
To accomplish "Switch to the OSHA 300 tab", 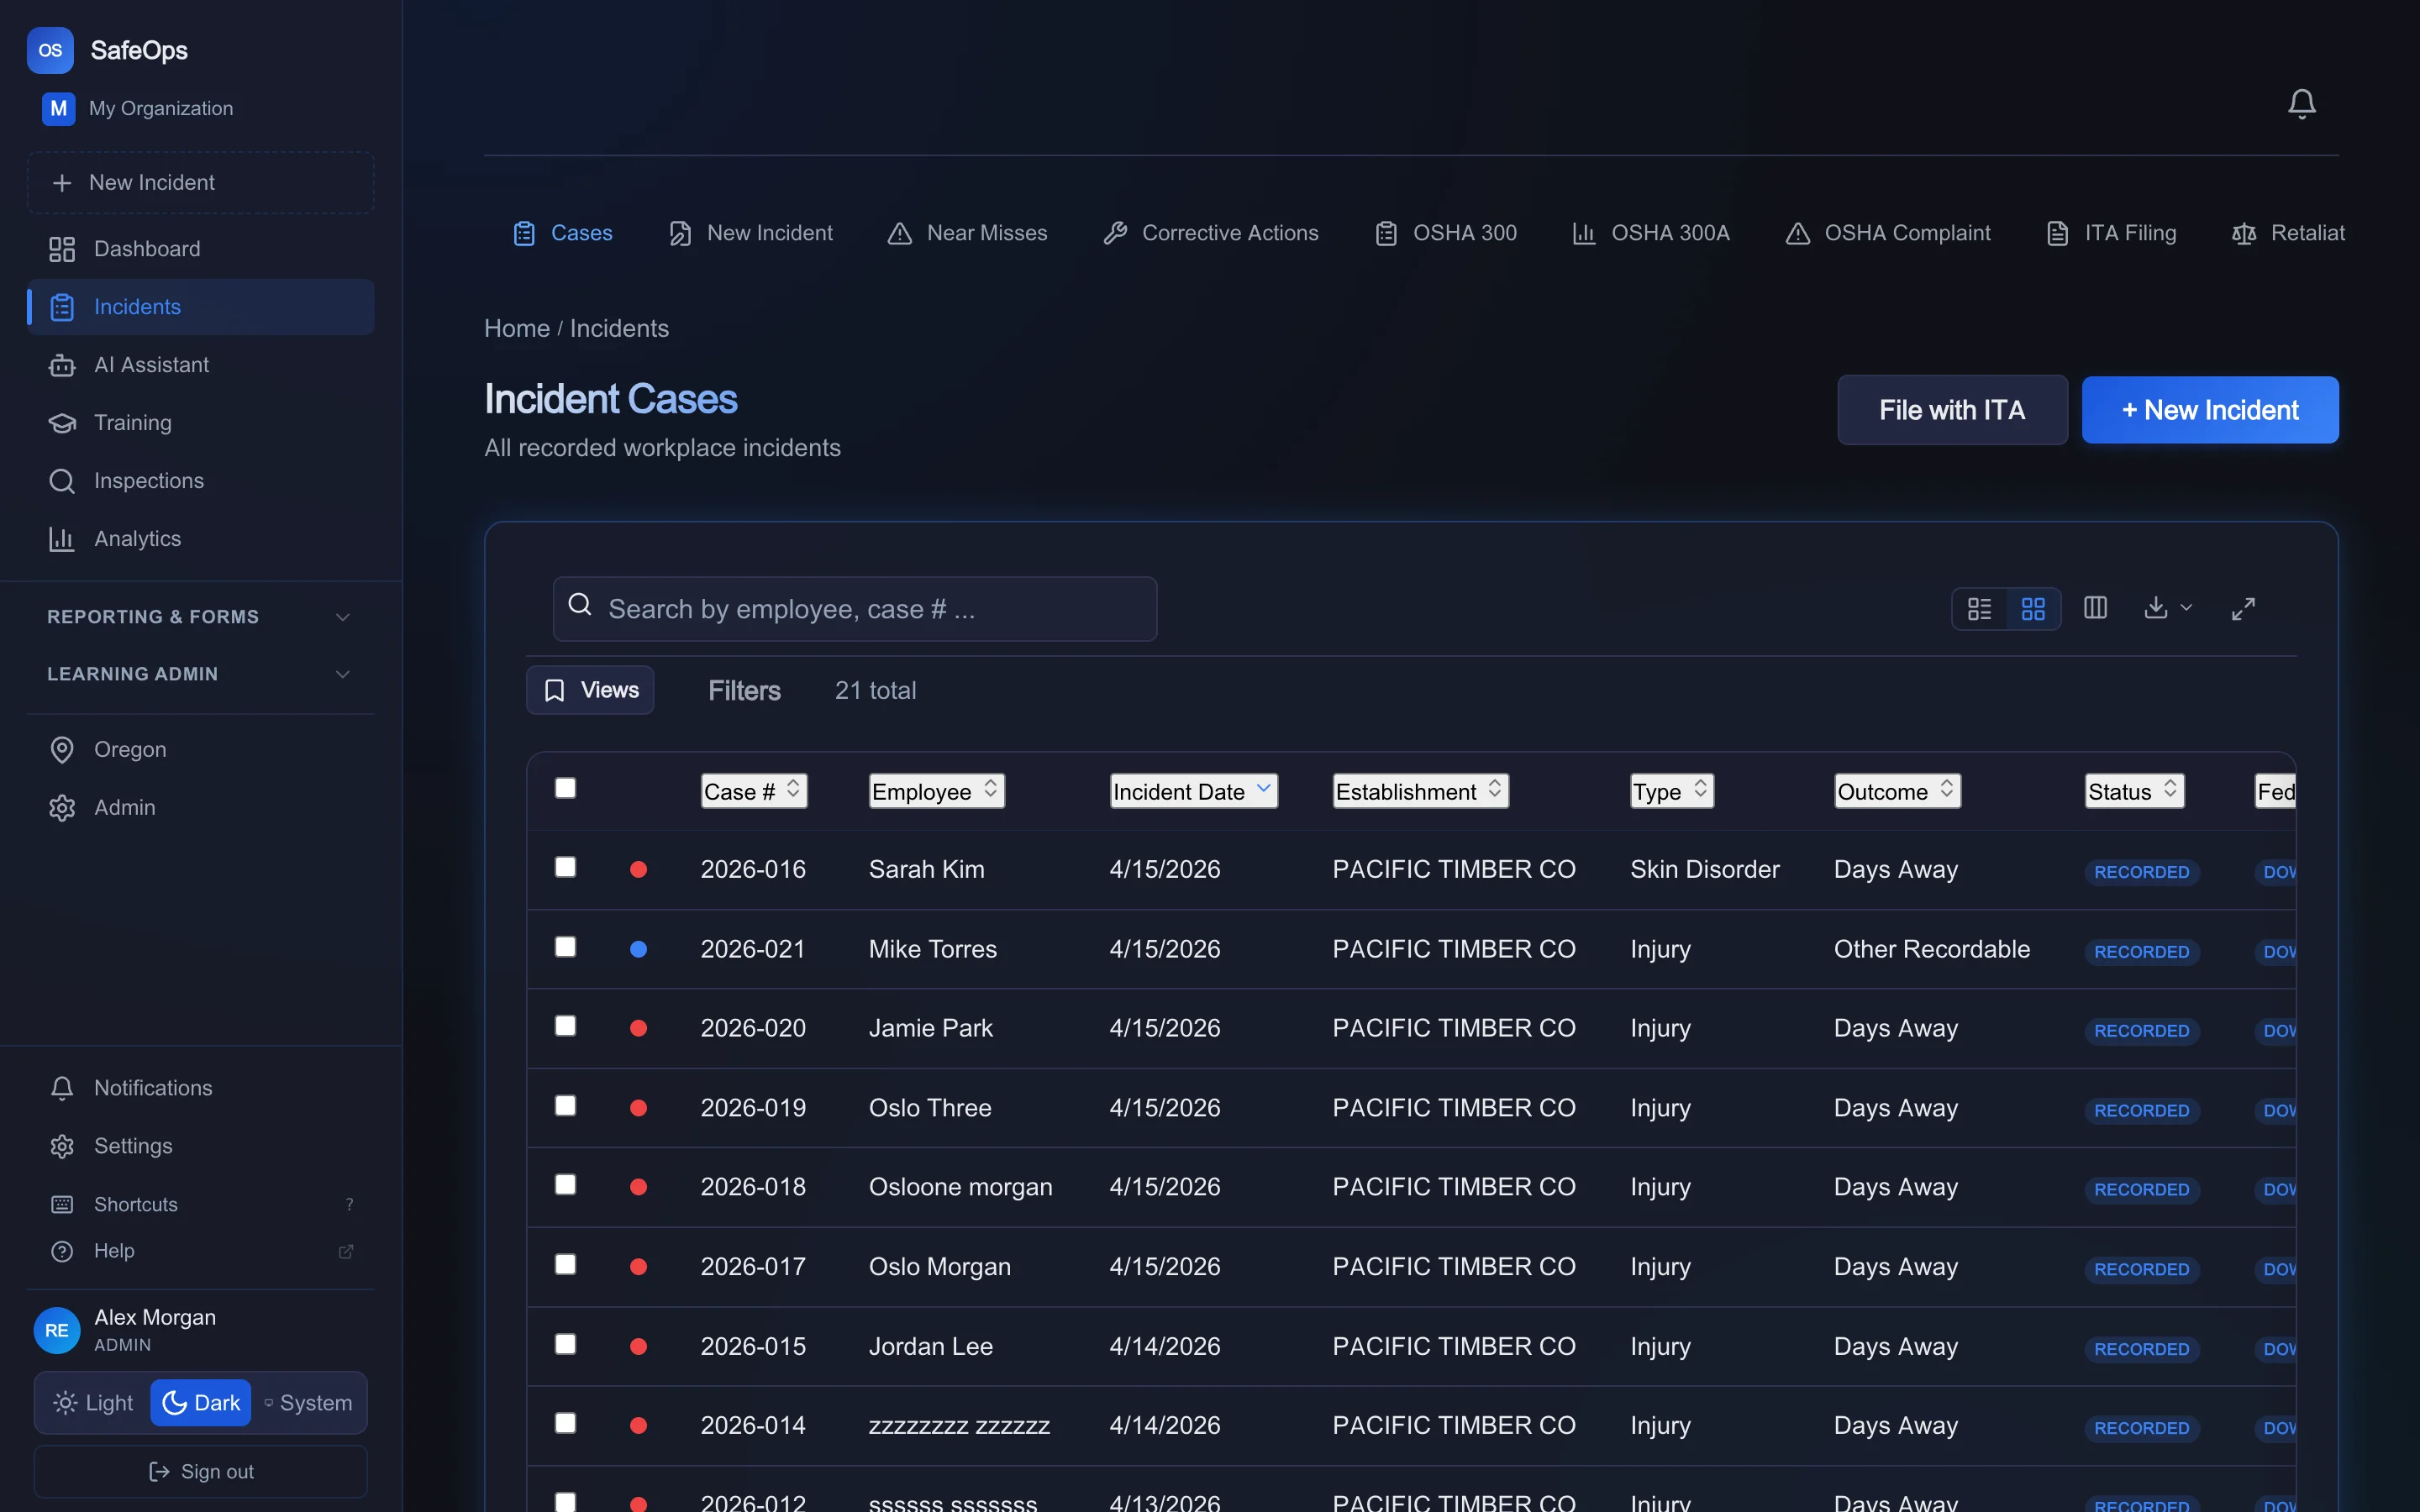I will 1446,232.
